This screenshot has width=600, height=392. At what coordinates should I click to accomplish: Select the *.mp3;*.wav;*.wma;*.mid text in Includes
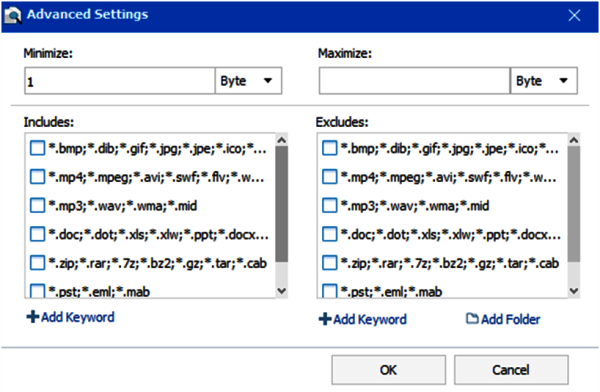tap(122, 206)
